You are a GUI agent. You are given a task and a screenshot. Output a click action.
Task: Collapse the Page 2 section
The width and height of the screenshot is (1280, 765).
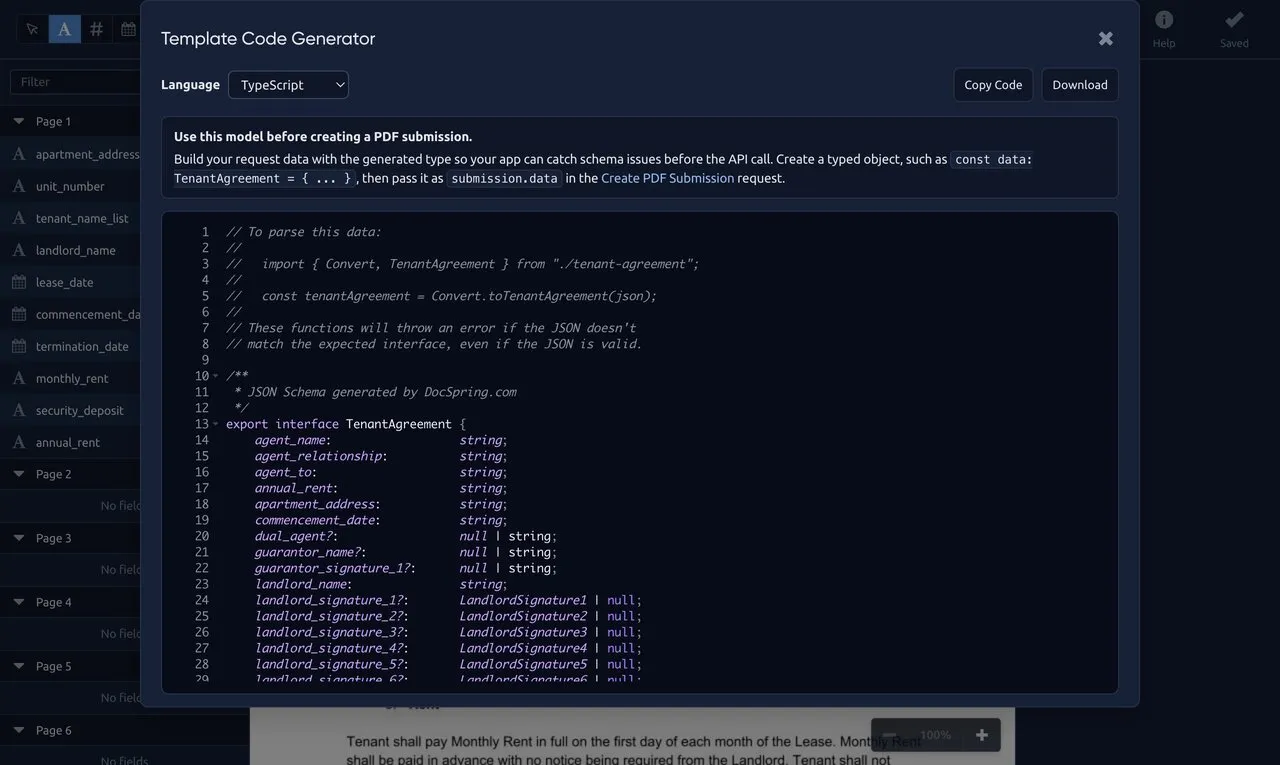pyautogui.click(x=19, y=474)
